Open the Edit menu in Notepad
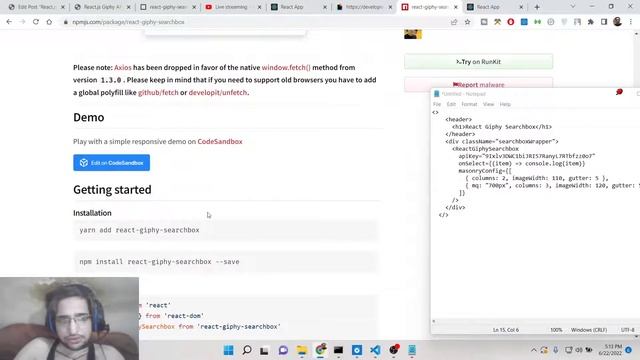 point(451,104)
